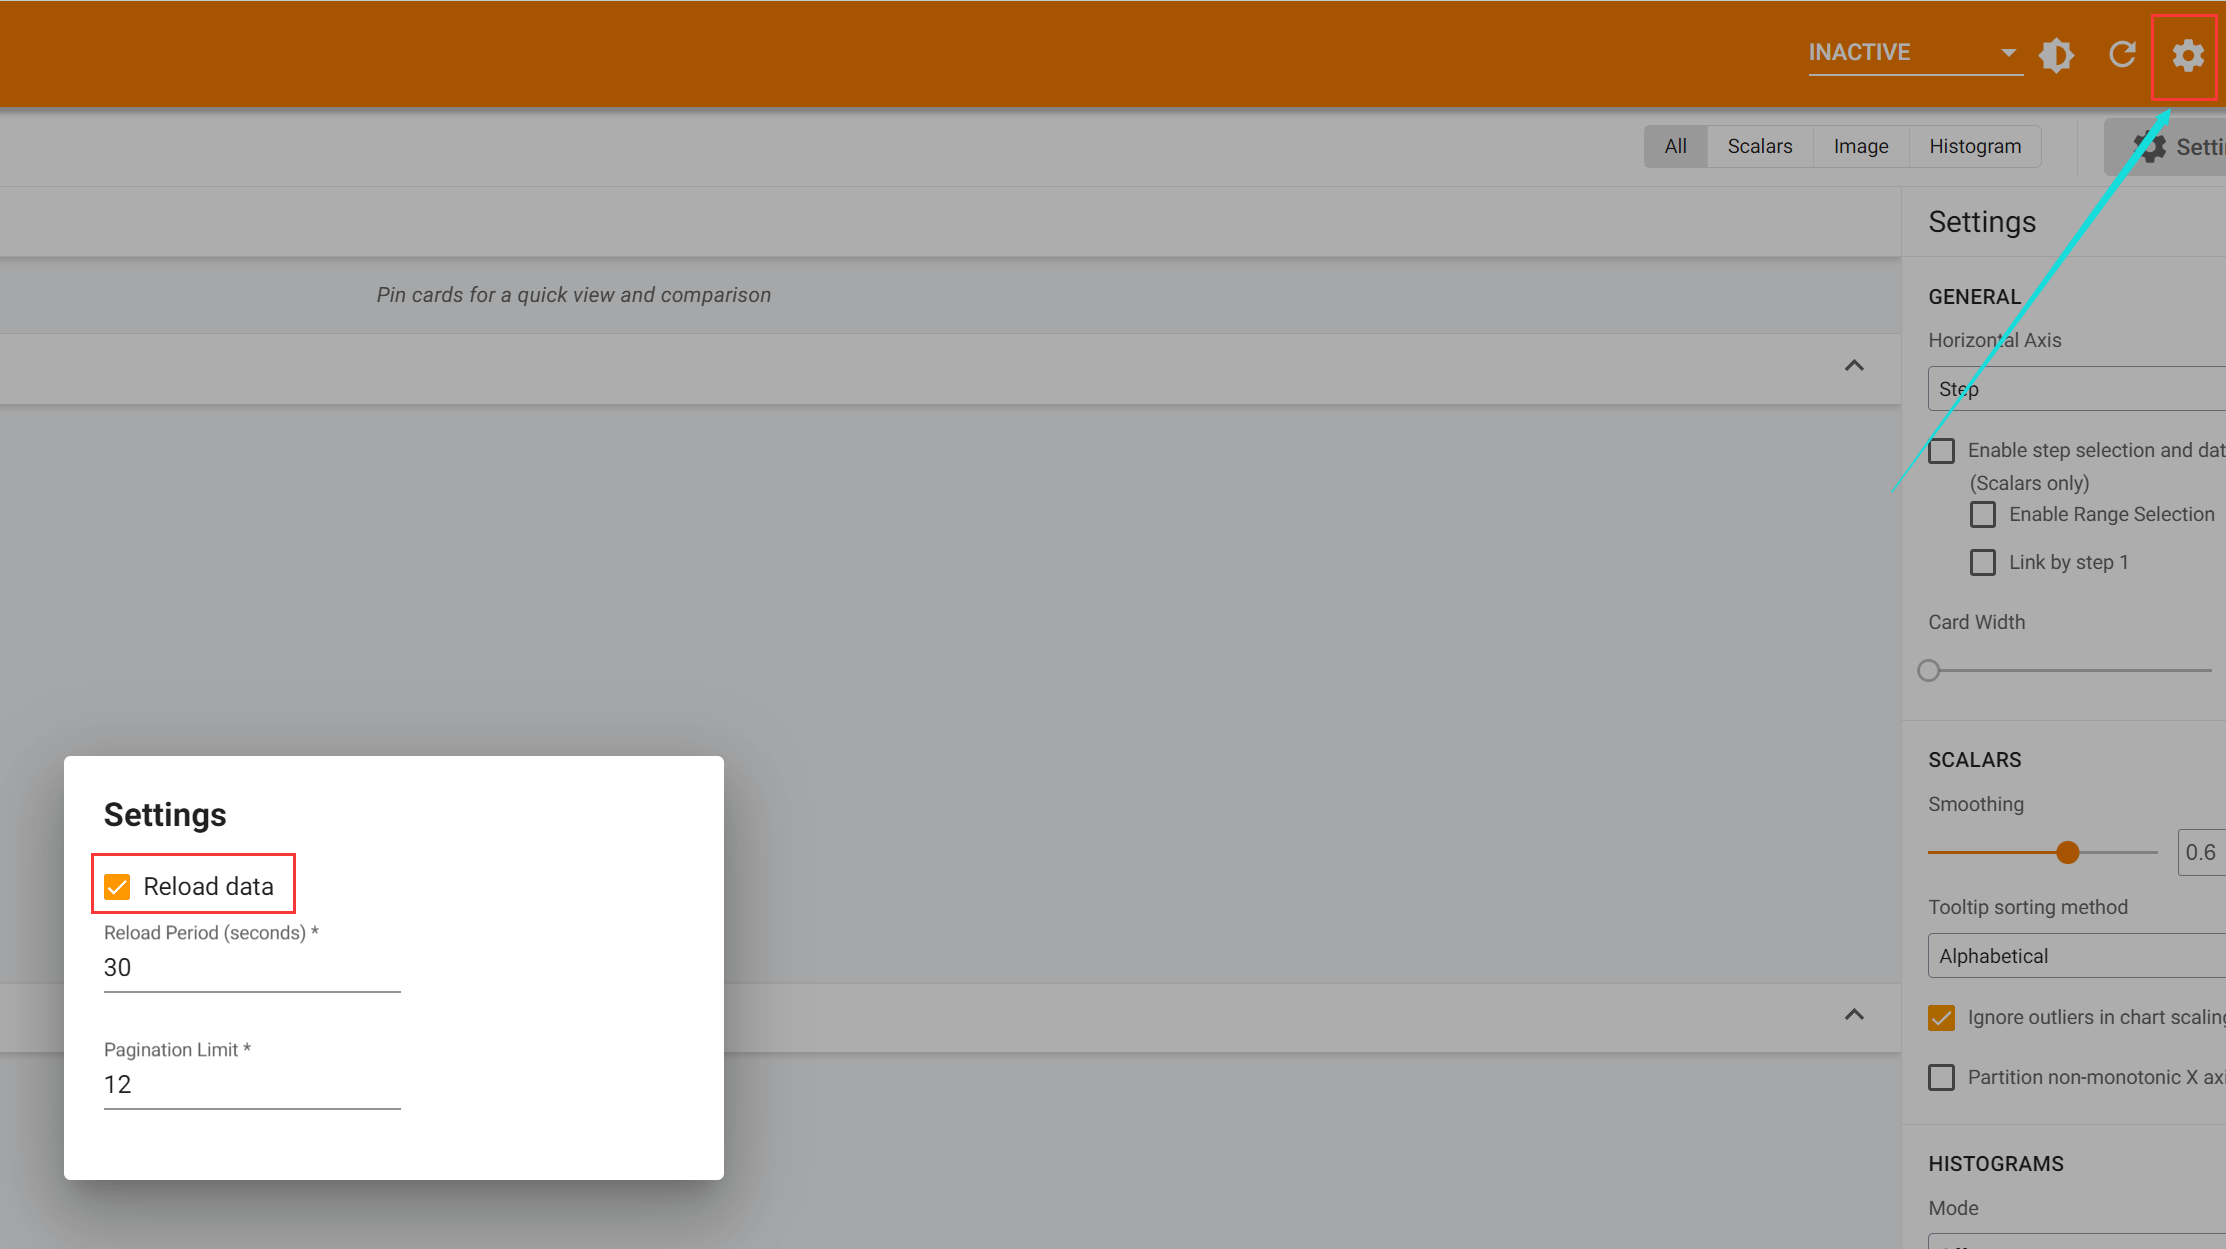Viewport: 2226px width, 1249px height.
Task: Disable Ignore outliers in chart scaling
Action: pos(1942,1018)
